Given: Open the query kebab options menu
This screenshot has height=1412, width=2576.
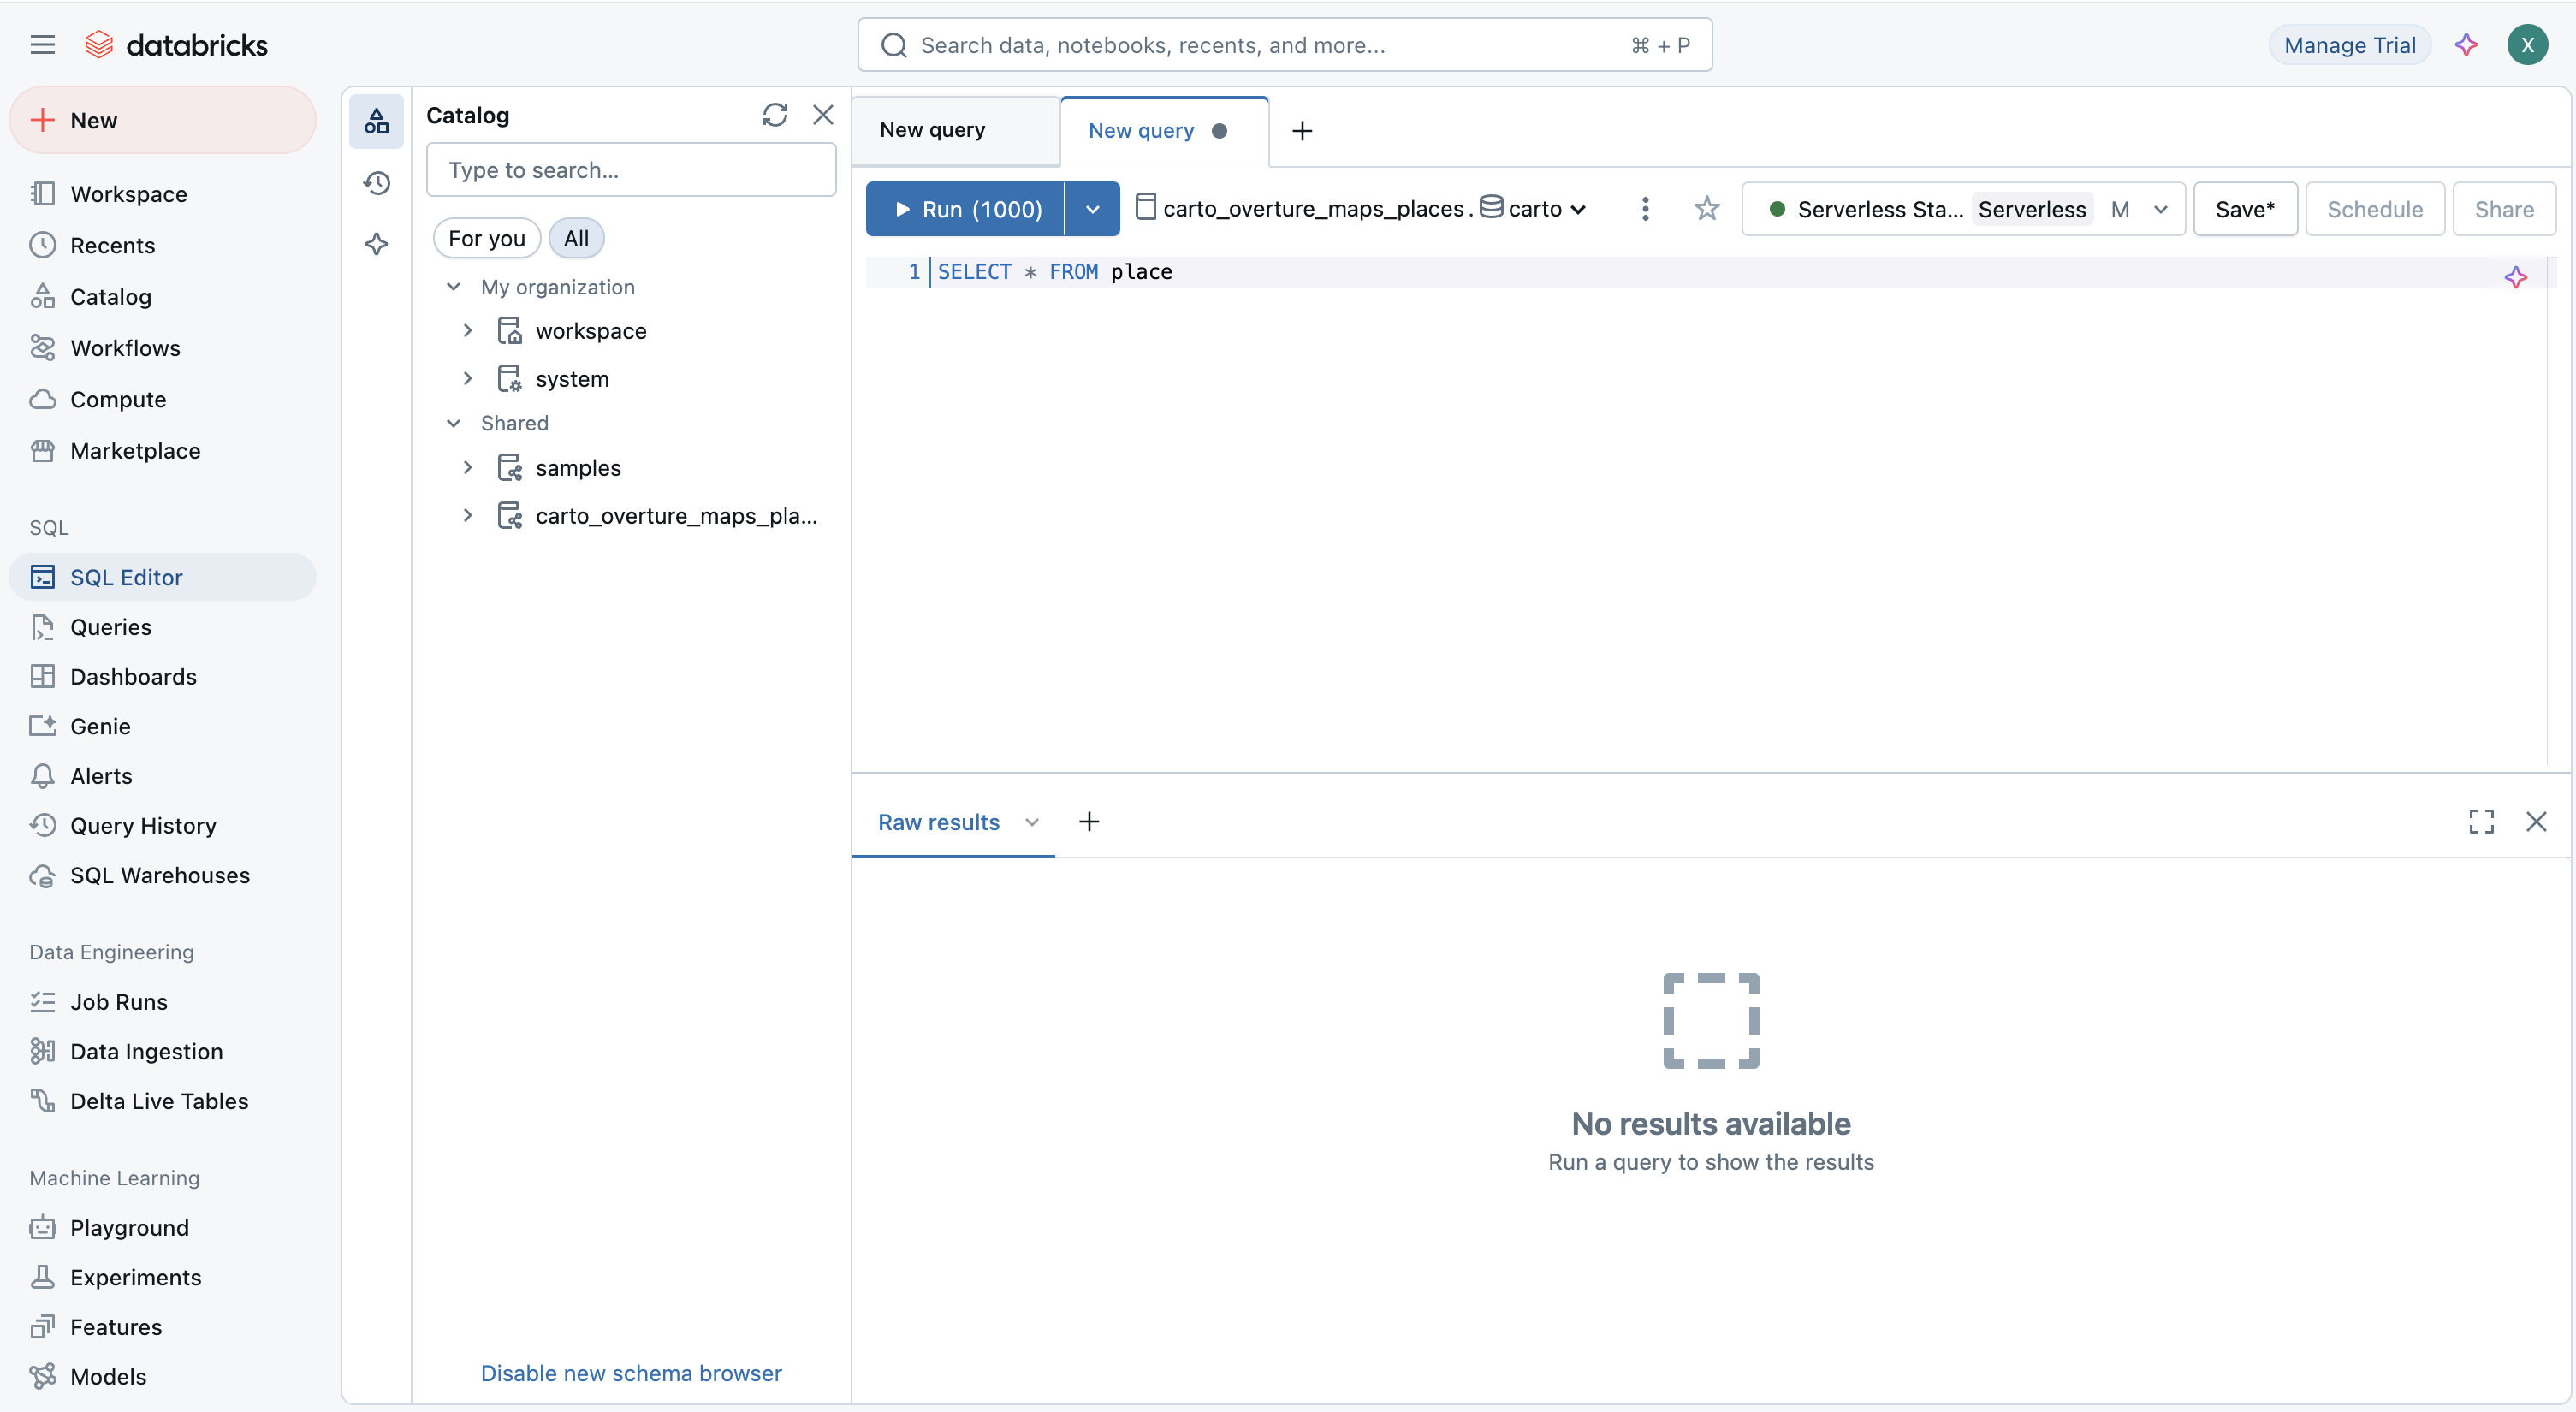Looking at the screenshot, I should [x=1645, y=209].
